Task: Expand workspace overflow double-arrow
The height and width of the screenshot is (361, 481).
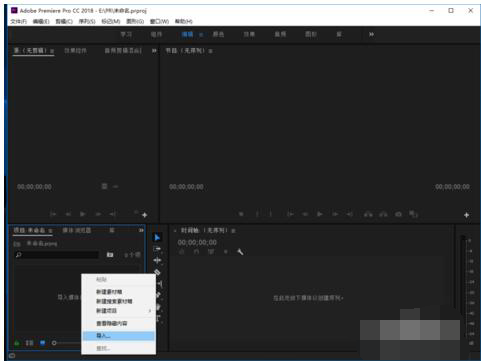Action: click(371, 34)
